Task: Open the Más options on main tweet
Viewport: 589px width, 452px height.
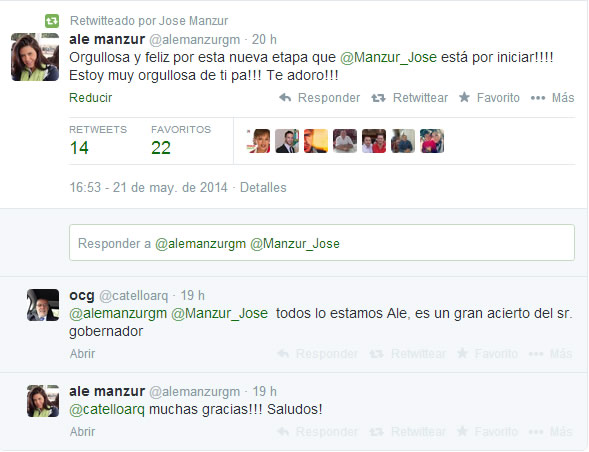Action: click(x=552, y=98)
